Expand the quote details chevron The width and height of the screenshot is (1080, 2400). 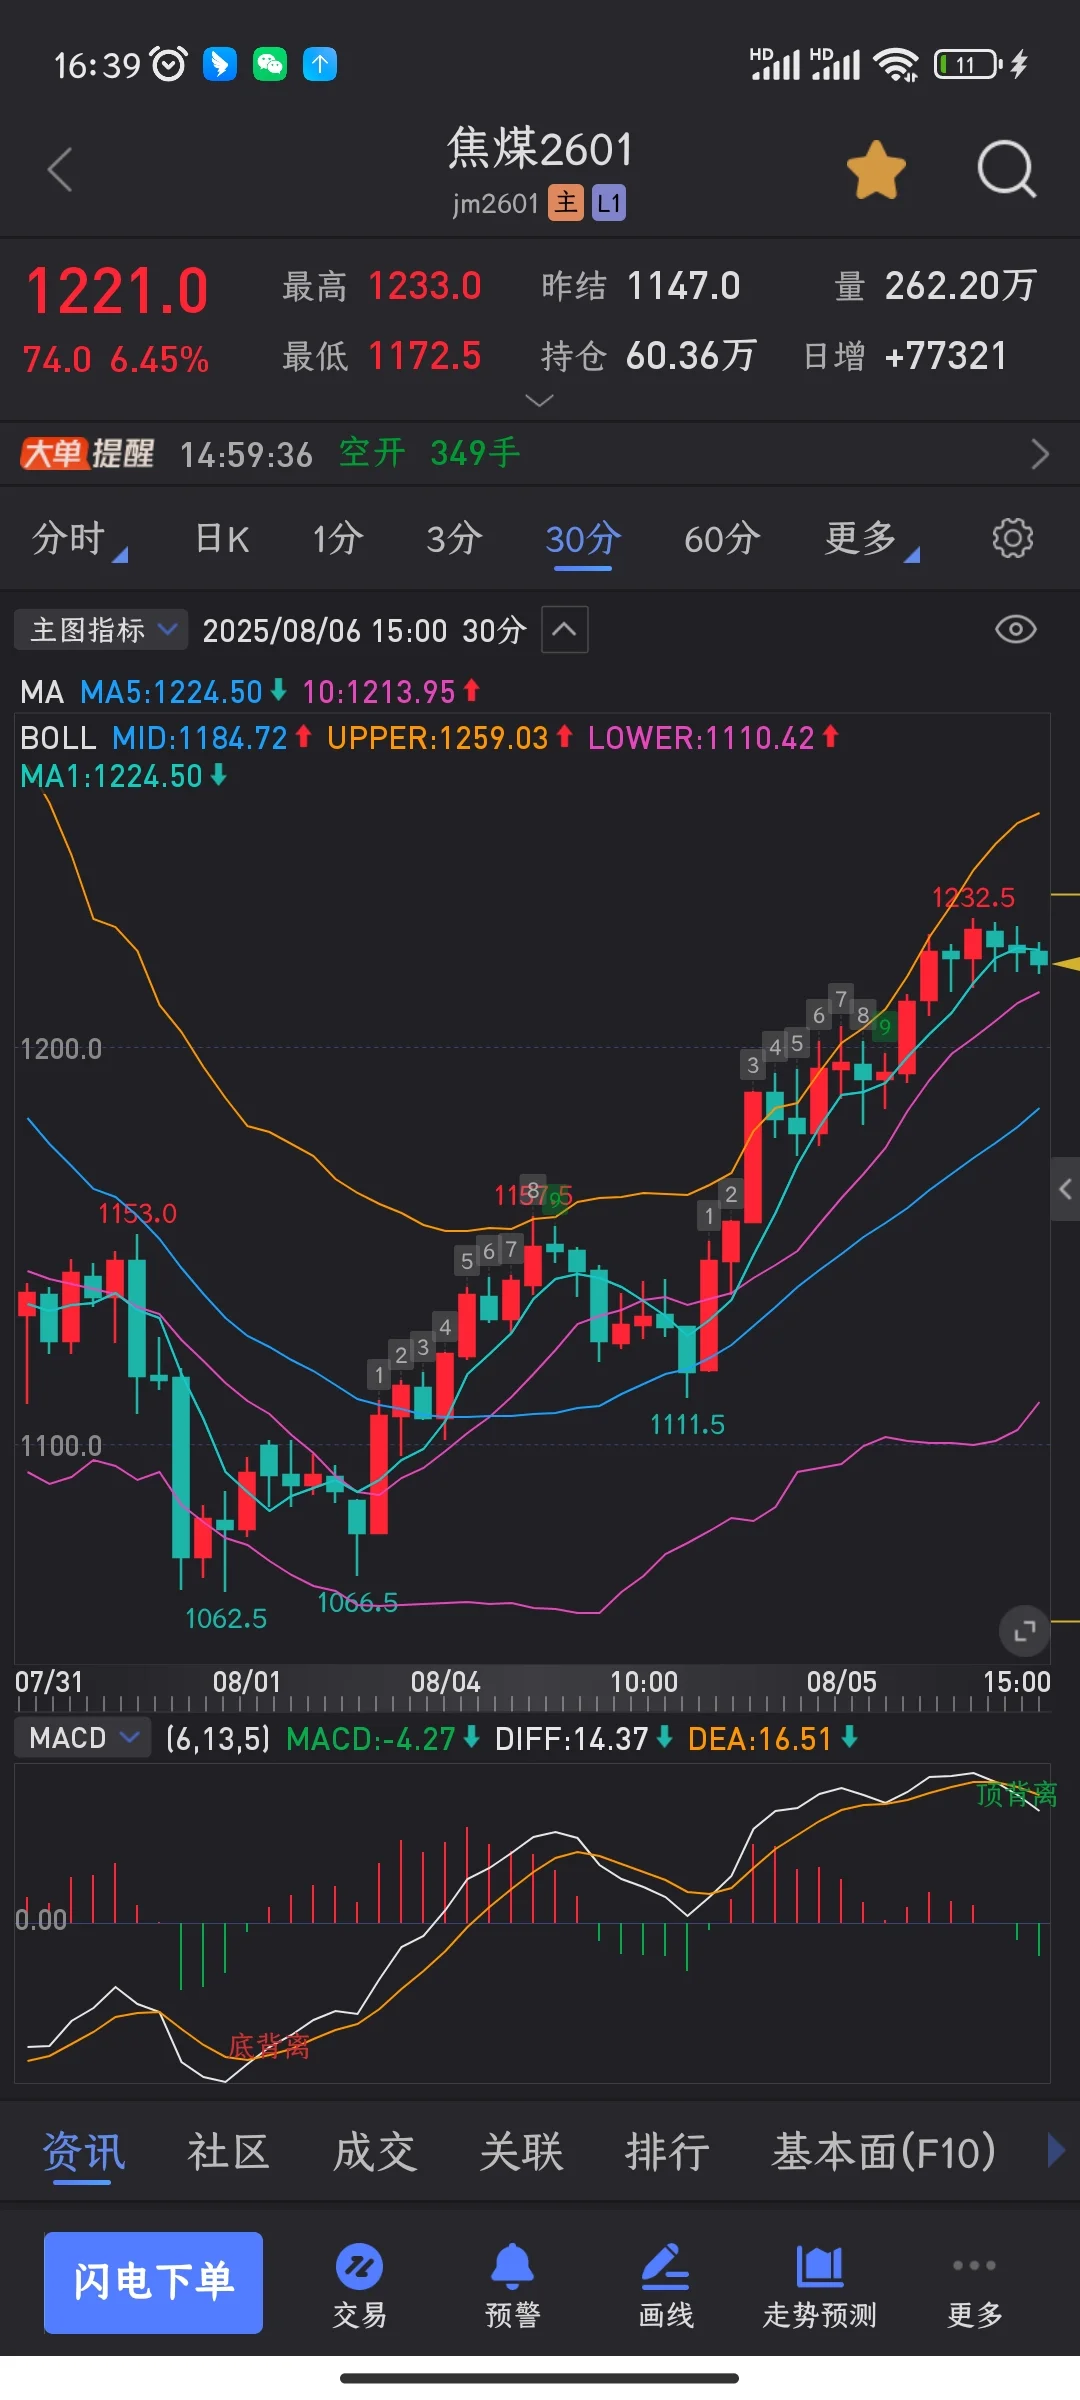(539, 400)
